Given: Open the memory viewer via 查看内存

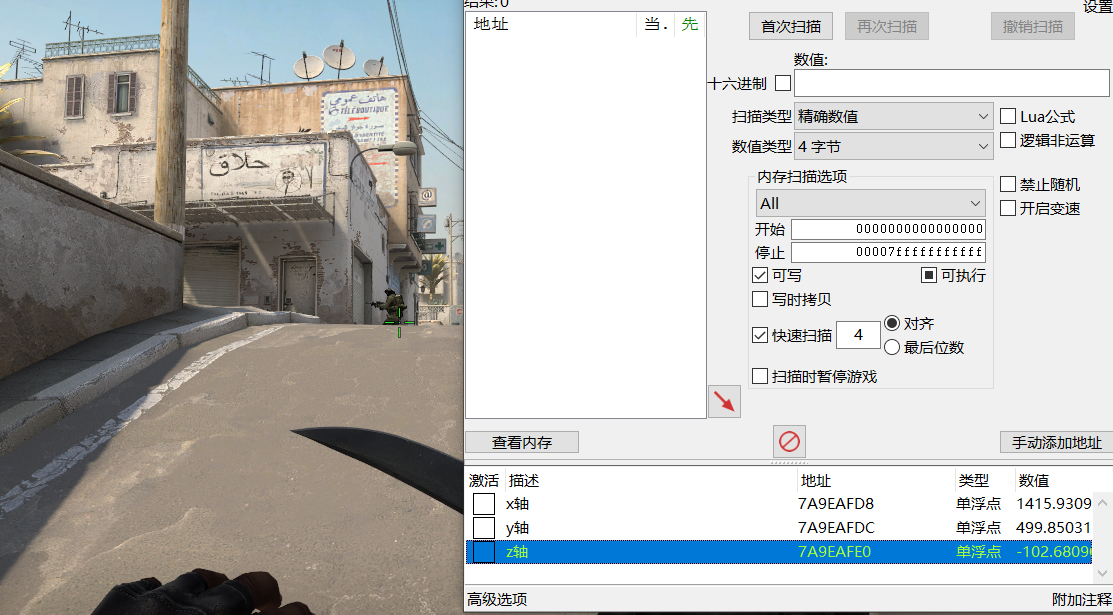Looking at the screenshot, I should pyautogui.click(x=521, y=441).
